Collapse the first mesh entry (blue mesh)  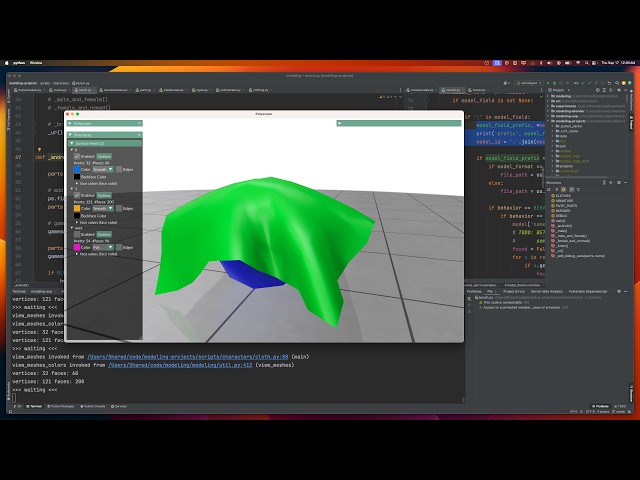pos(72,150)
